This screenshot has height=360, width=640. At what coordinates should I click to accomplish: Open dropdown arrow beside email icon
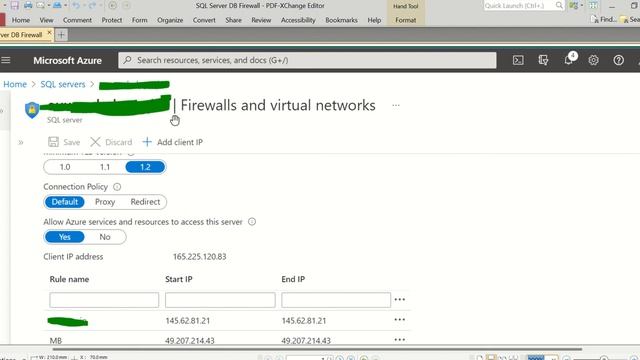coord(49,5)
